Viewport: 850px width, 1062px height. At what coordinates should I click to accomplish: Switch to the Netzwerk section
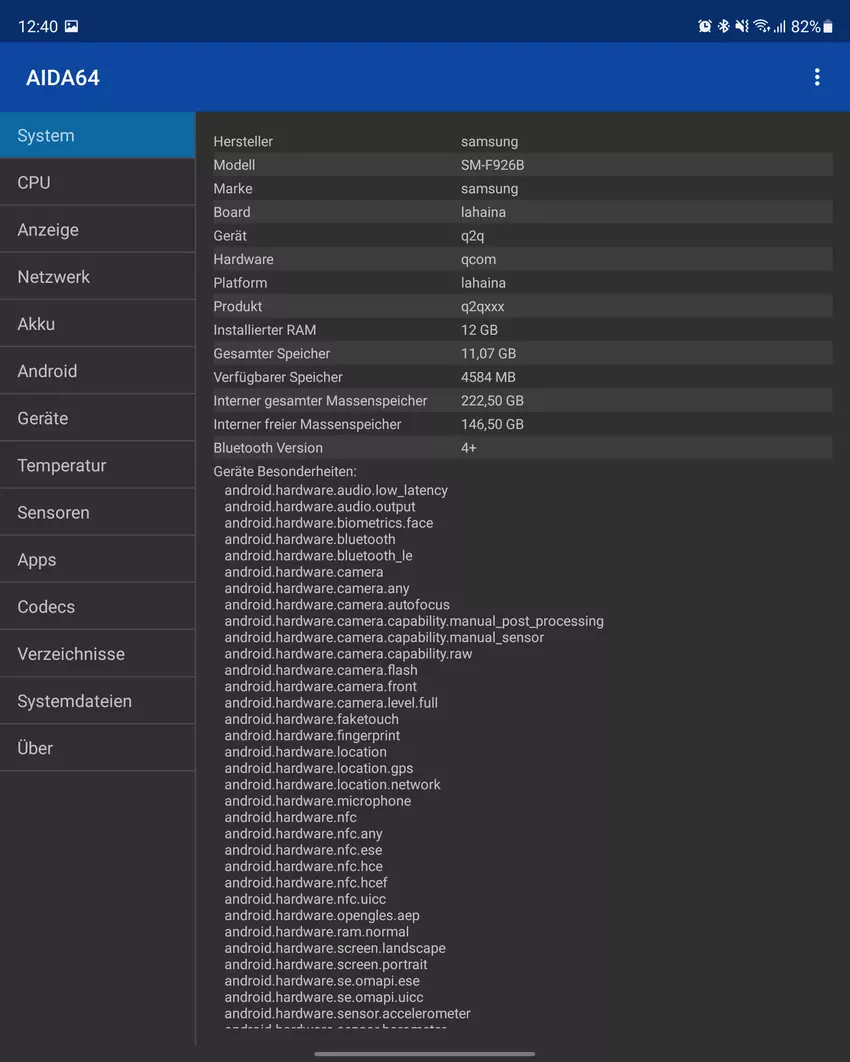pos(97,277)
